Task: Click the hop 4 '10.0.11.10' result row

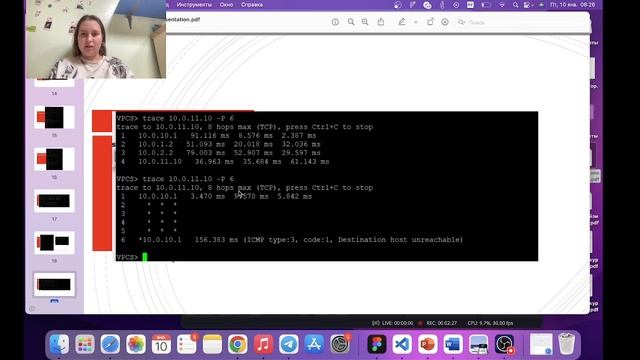Action: coord(225,162)
